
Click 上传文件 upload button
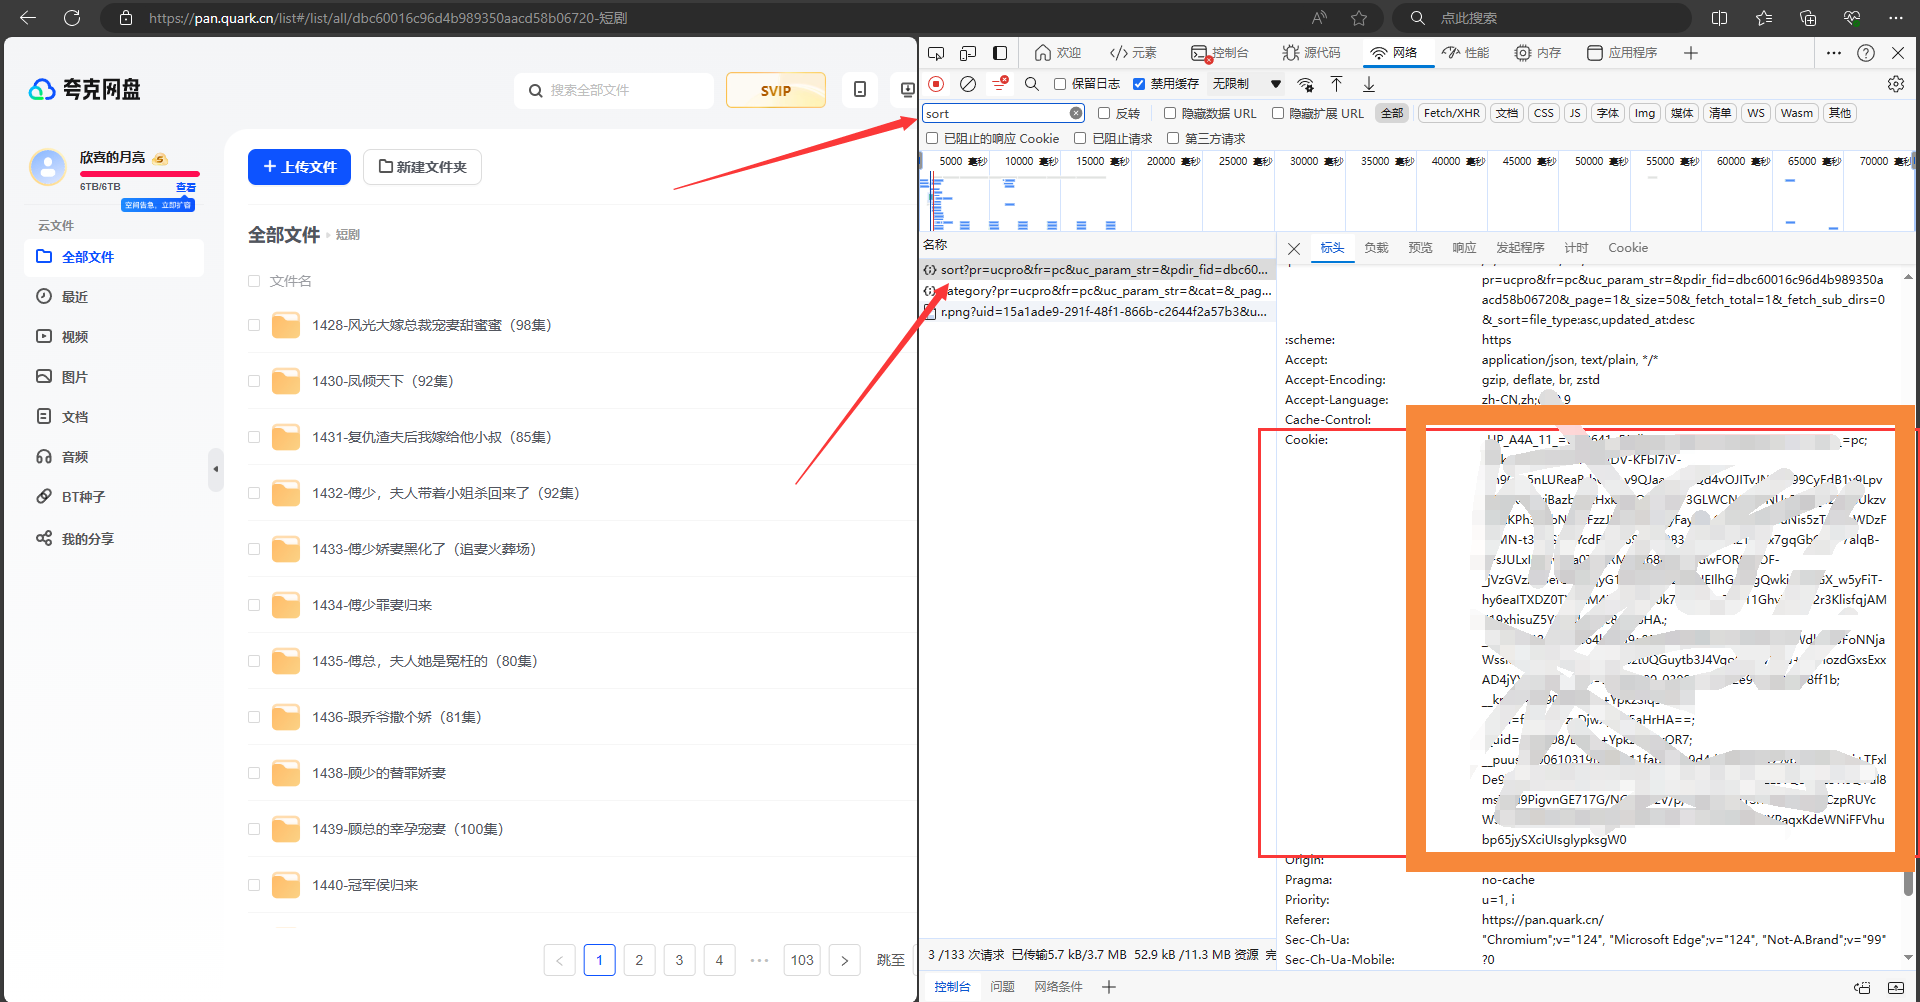point(299,167)
